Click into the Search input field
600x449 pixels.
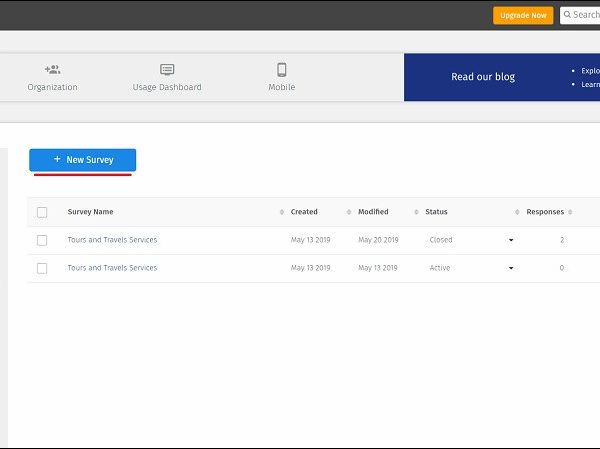coord(586,15)
